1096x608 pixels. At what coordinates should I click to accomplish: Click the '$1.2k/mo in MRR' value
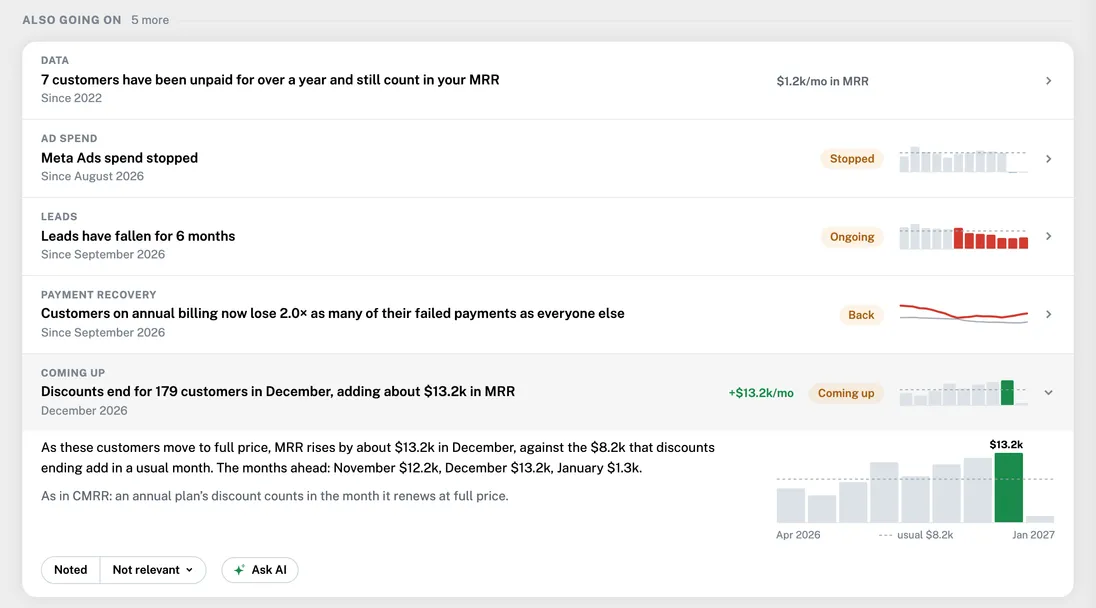823,81
